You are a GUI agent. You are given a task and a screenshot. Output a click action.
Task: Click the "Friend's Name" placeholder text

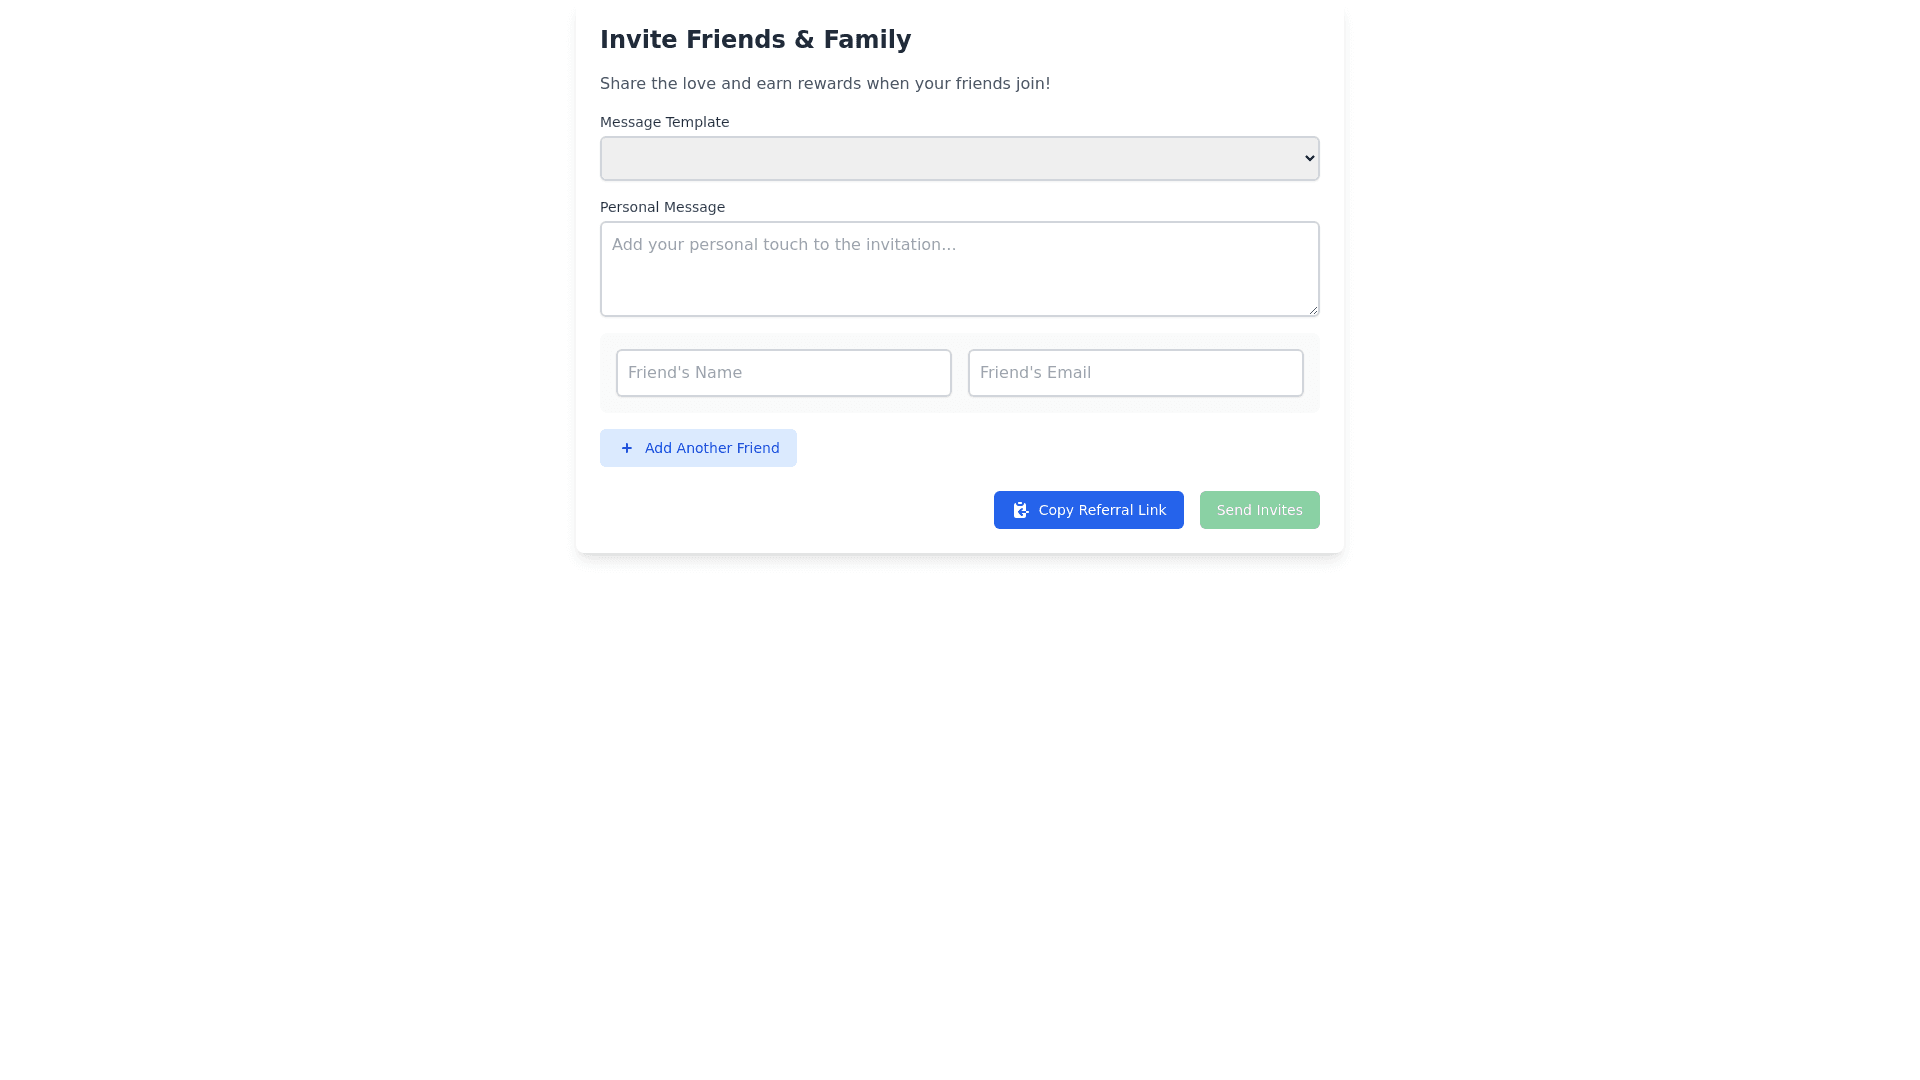coord(684,373)
